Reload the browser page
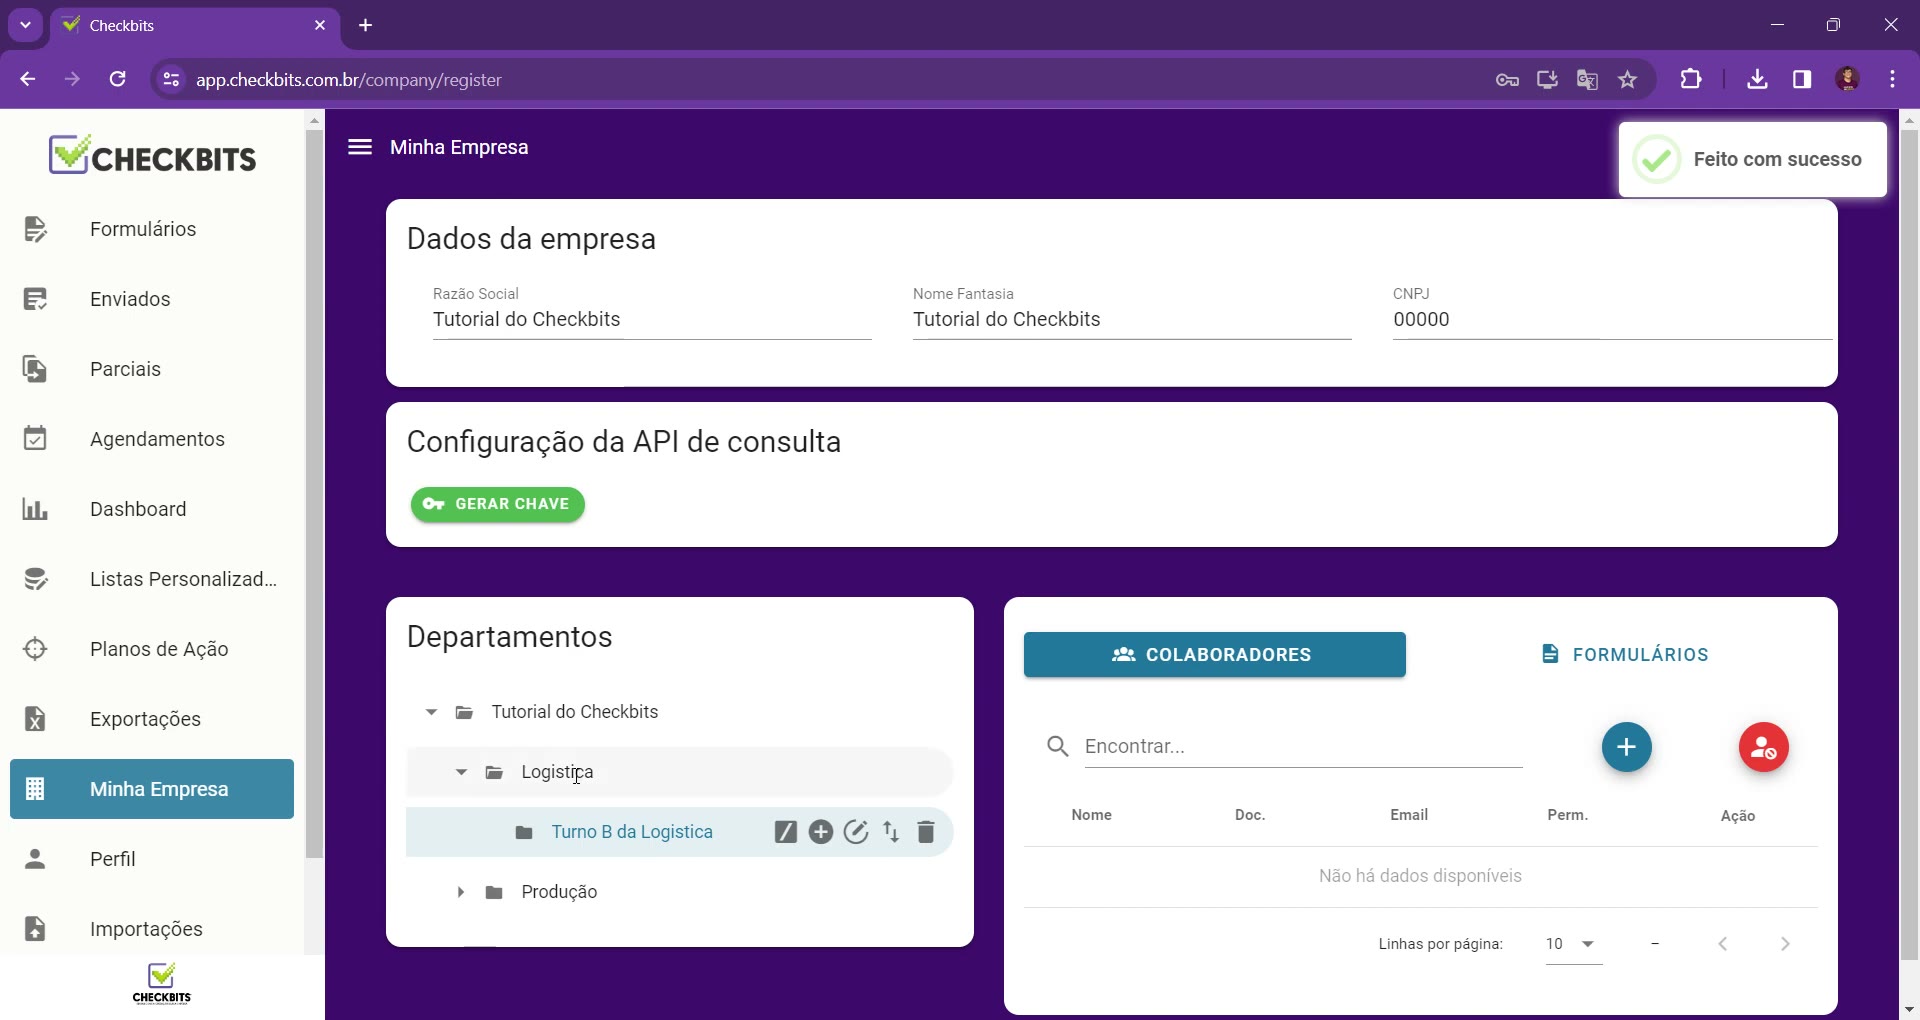The height and width of the screenshot is (1020, 1920). click(x=118, y=79)
